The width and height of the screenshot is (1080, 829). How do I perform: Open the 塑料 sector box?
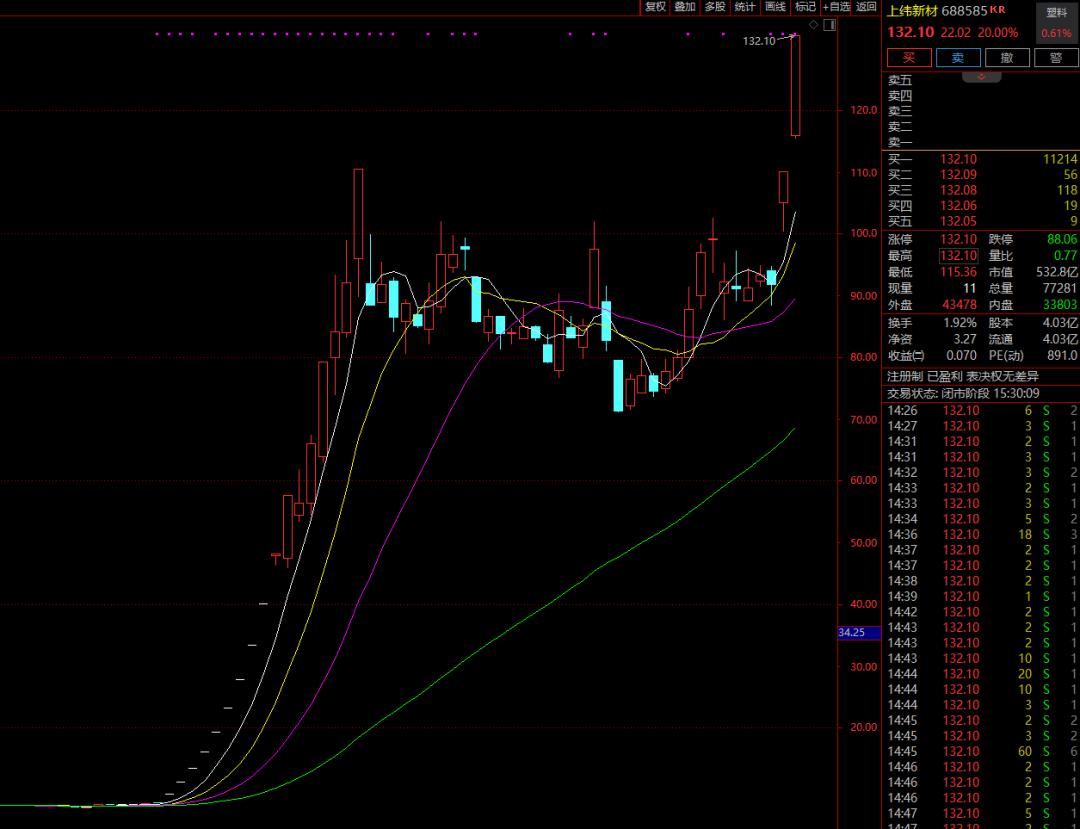(1056, 23)
